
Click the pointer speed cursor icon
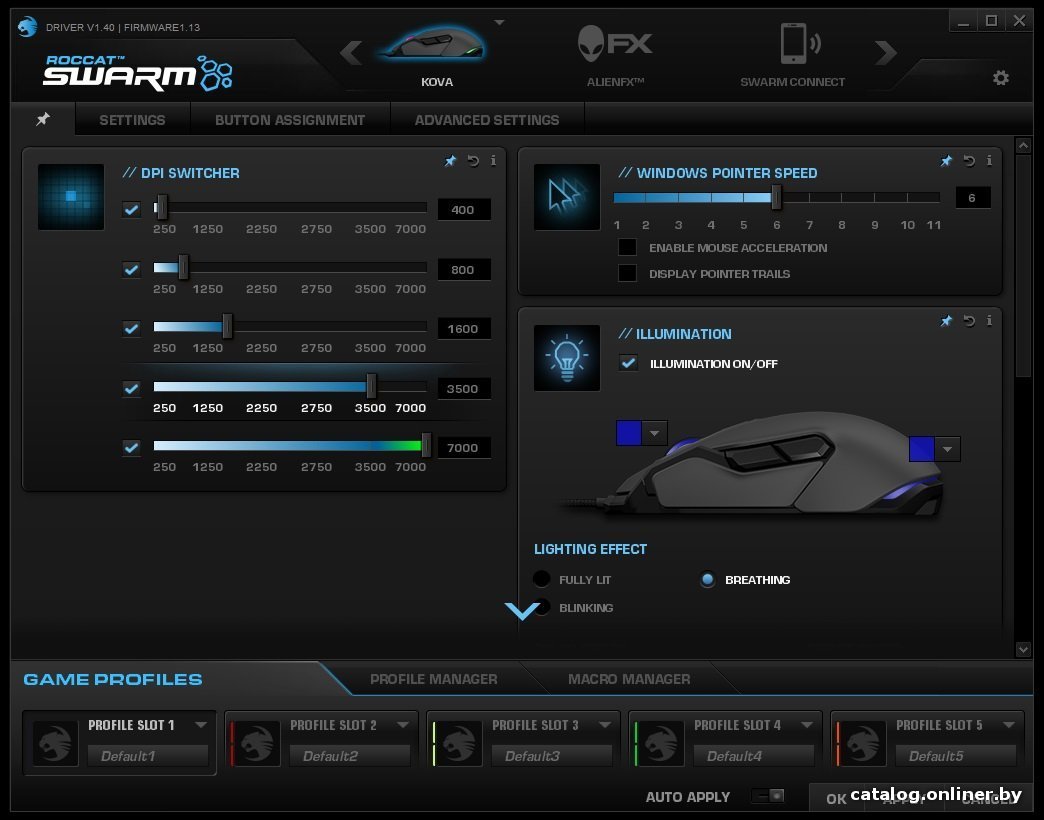567,196
